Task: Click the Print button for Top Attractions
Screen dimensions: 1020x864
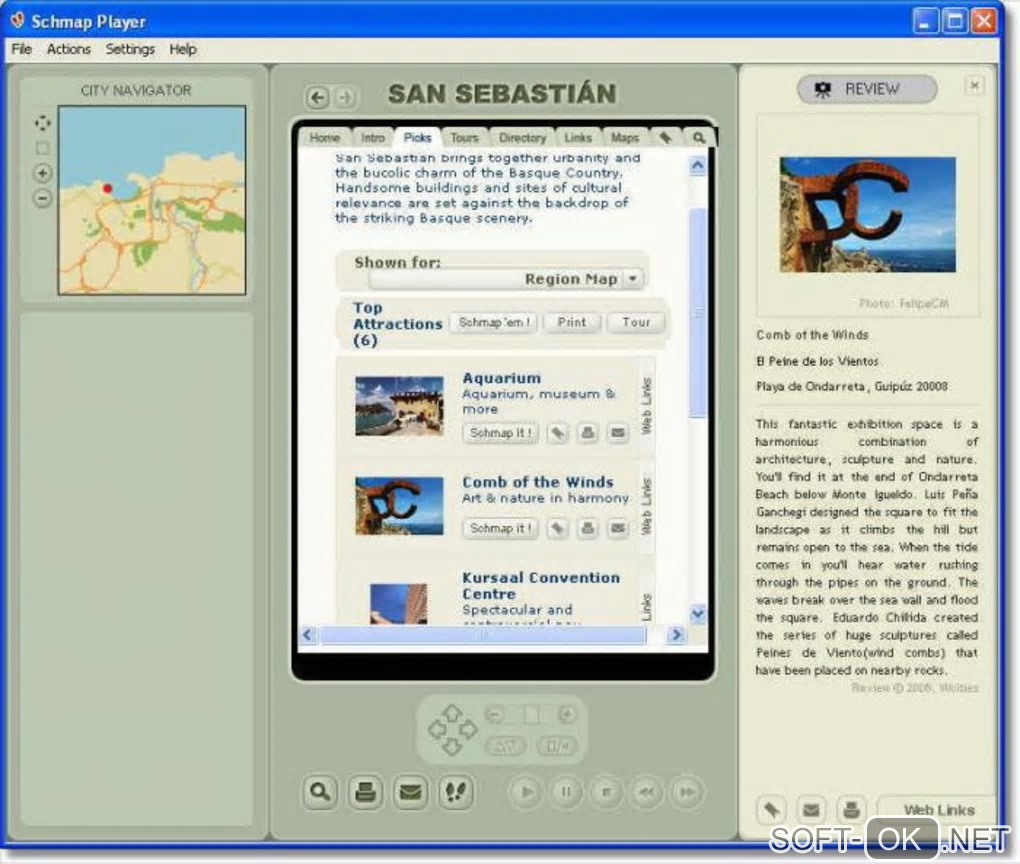Action: click(x=572, y=323)
